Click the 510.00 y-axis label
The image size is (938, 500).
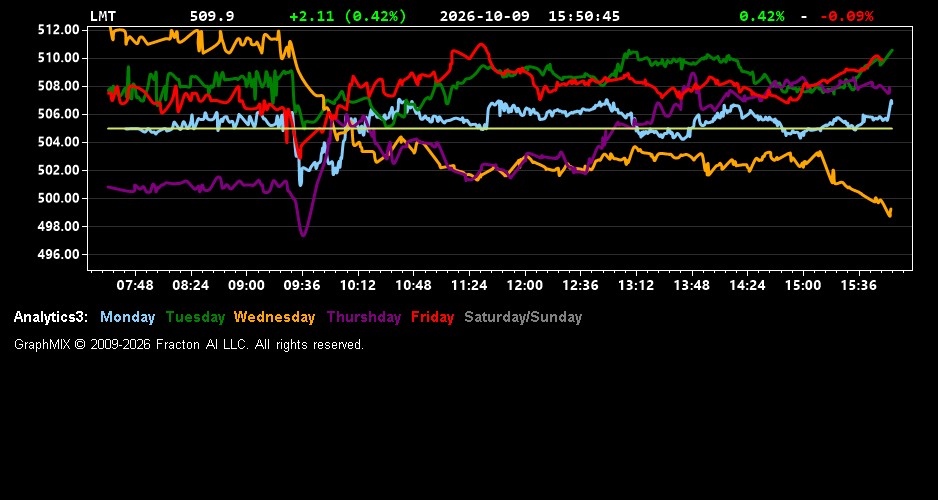(59, 58)
